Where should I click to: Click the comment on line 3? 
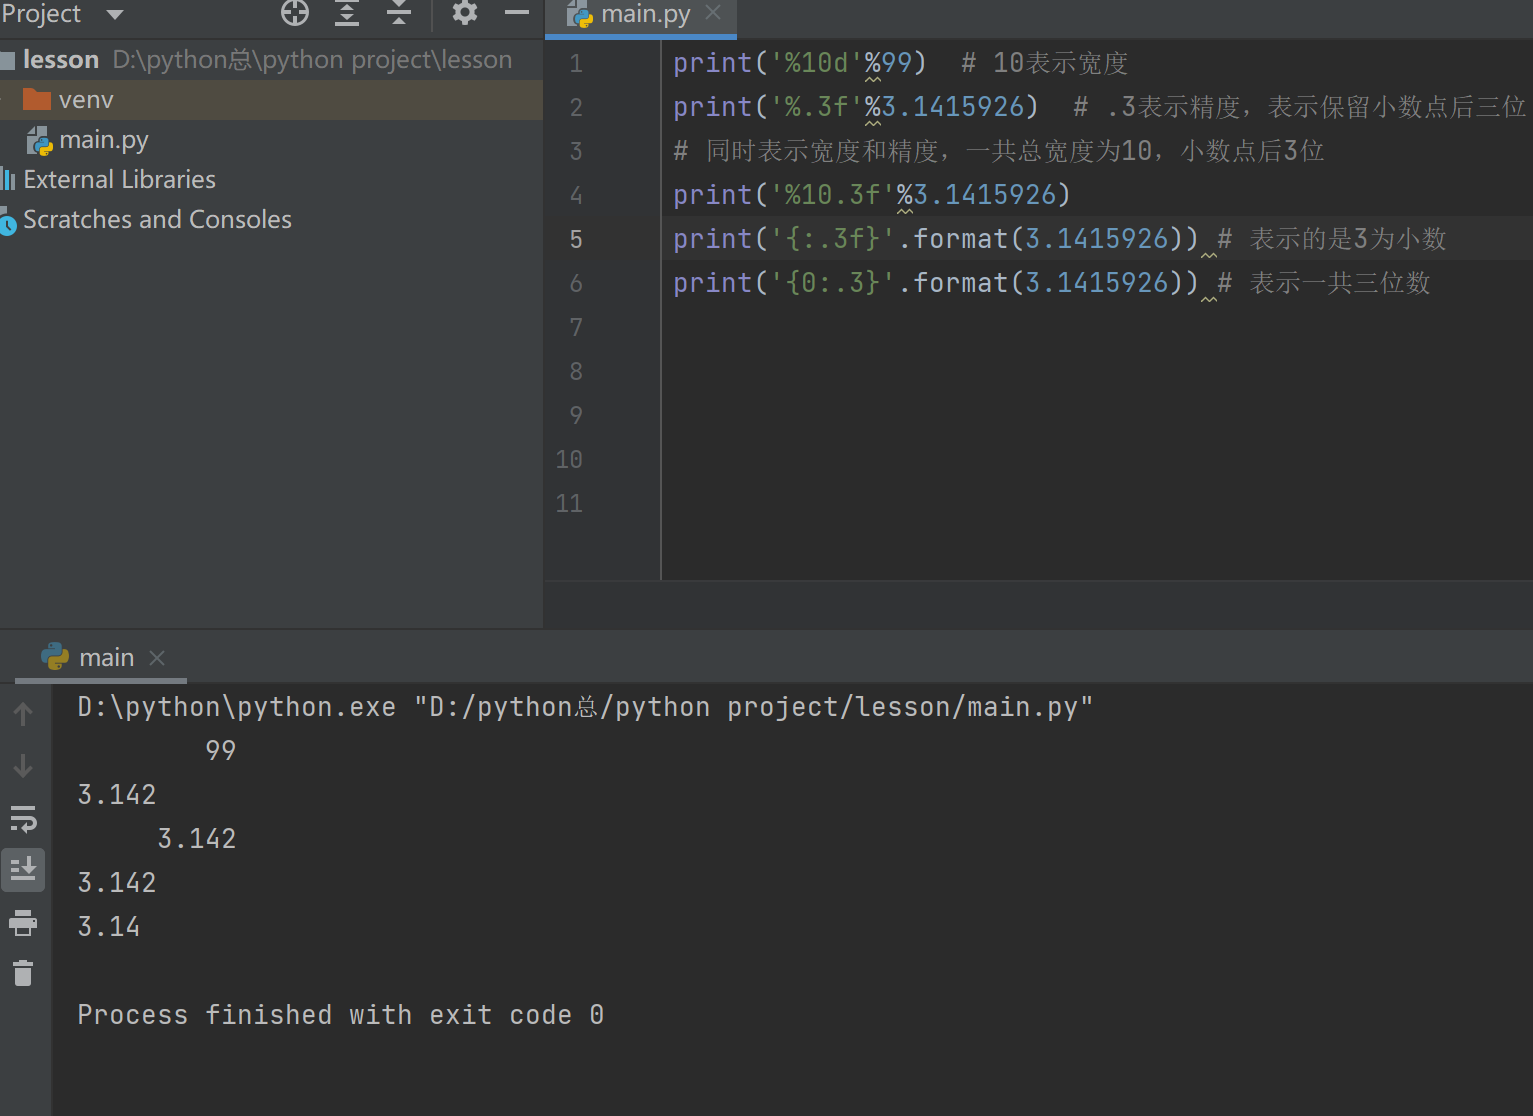pos(999,151)
